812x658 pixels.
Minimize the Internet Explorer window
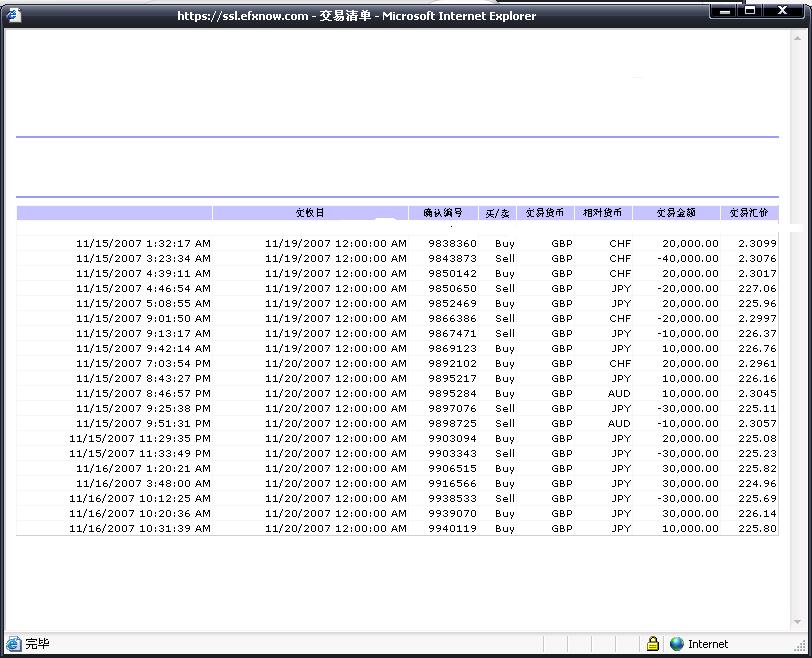[723, 11]
